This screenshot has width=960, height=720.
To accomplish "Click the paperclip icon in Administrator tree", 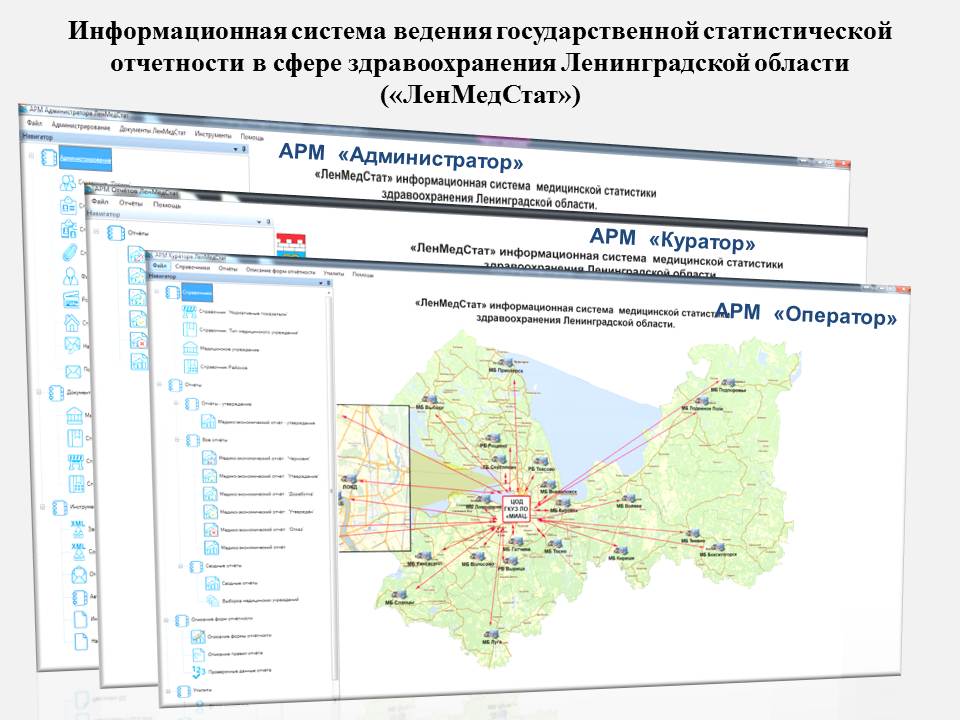I will coord(70,252).
